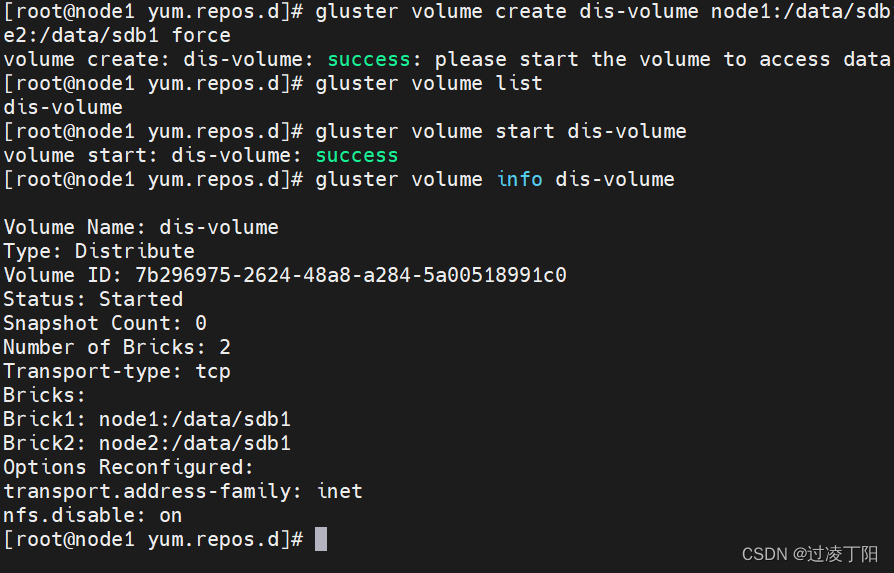Click green 'success' in volume start output
Image resolution: width=894 pixels, height=573 pixels.
coord(357,156)
